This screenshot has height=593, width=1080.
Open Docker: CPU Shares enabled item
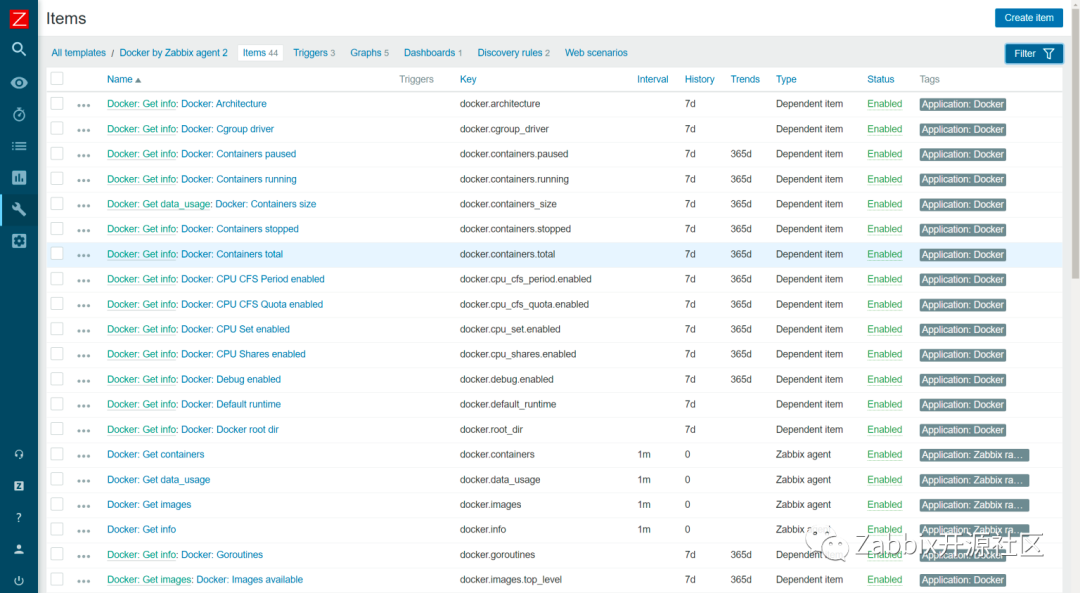click(x=243, y=354)
